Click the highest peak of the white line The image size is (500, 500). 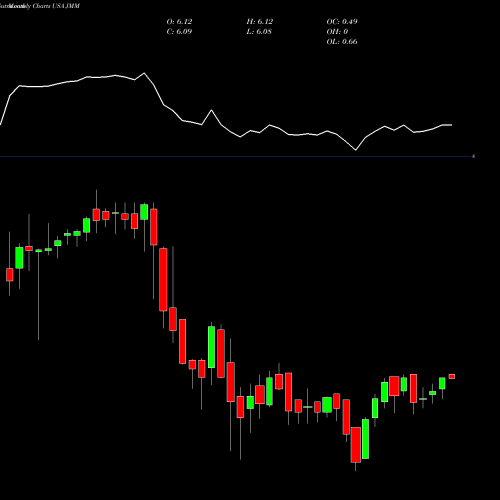[144, 73]
